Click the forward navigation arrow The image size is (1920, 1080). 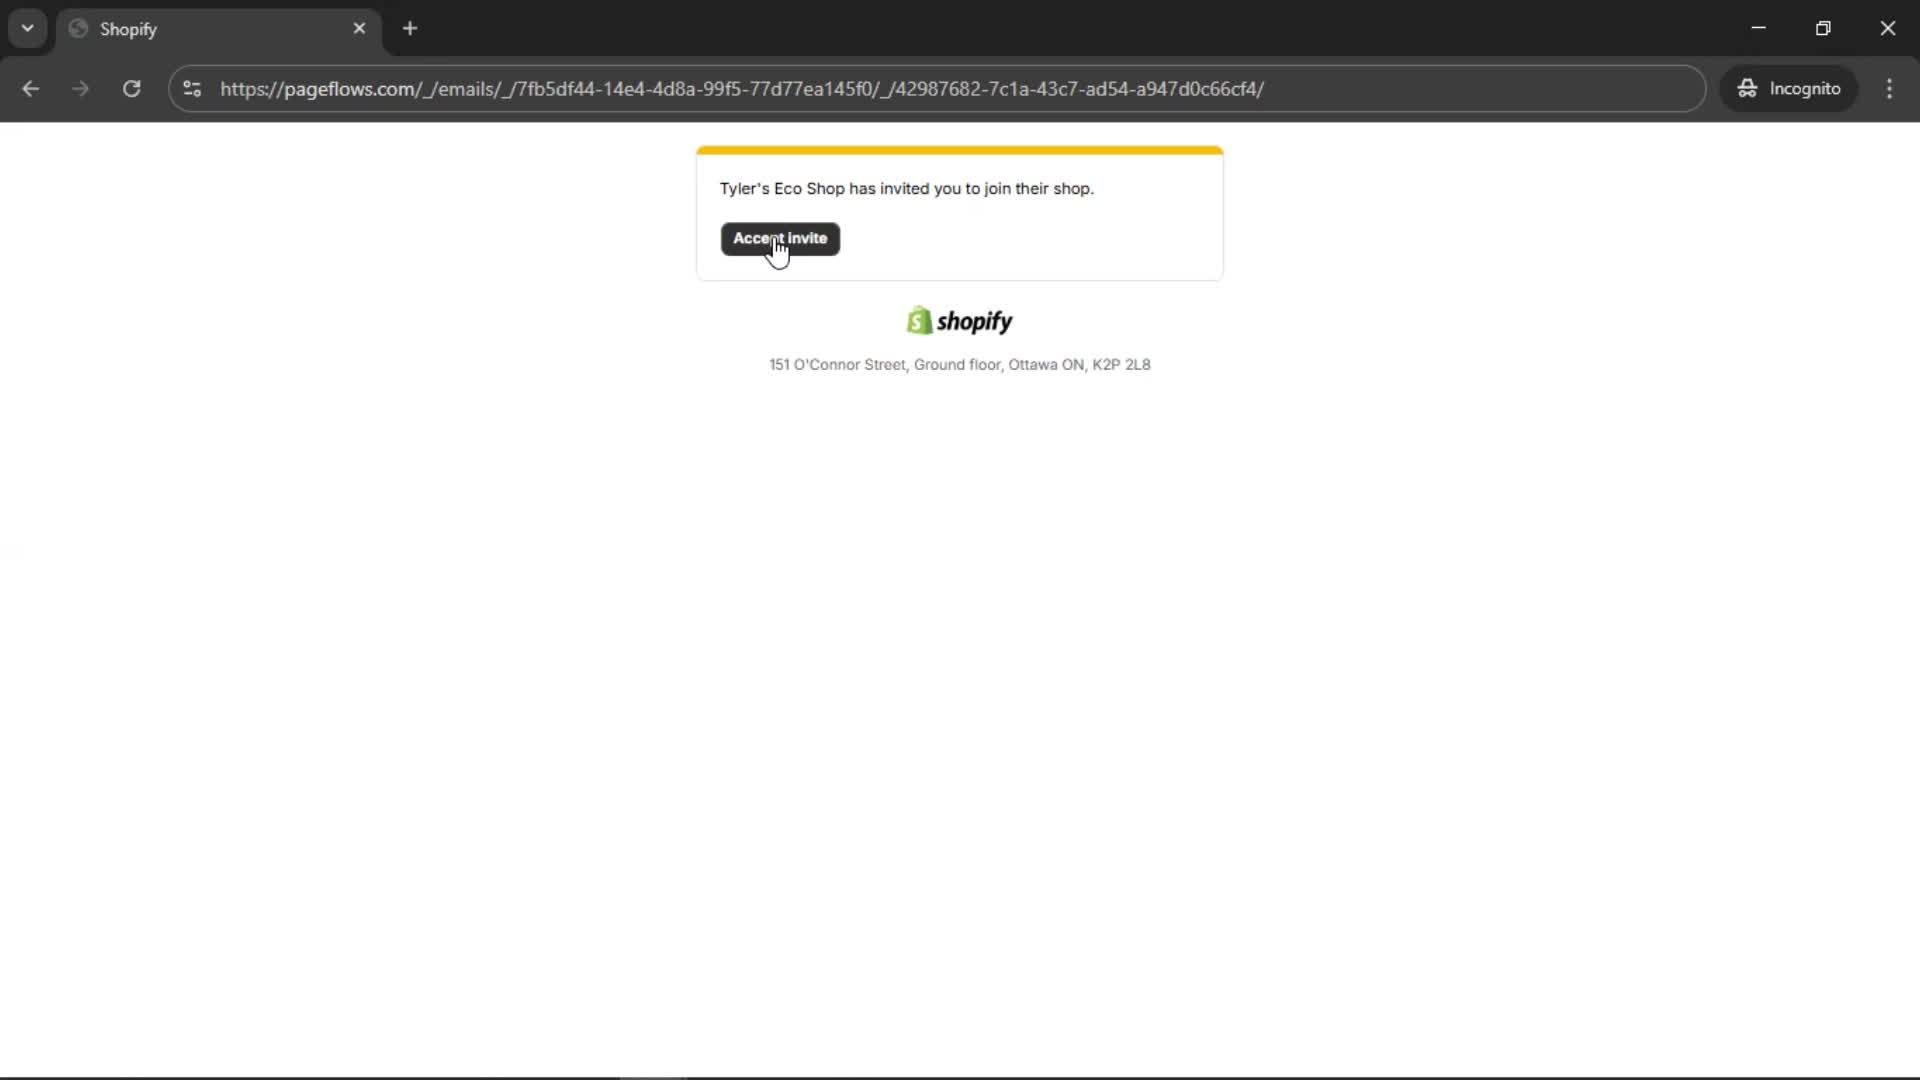80,89
